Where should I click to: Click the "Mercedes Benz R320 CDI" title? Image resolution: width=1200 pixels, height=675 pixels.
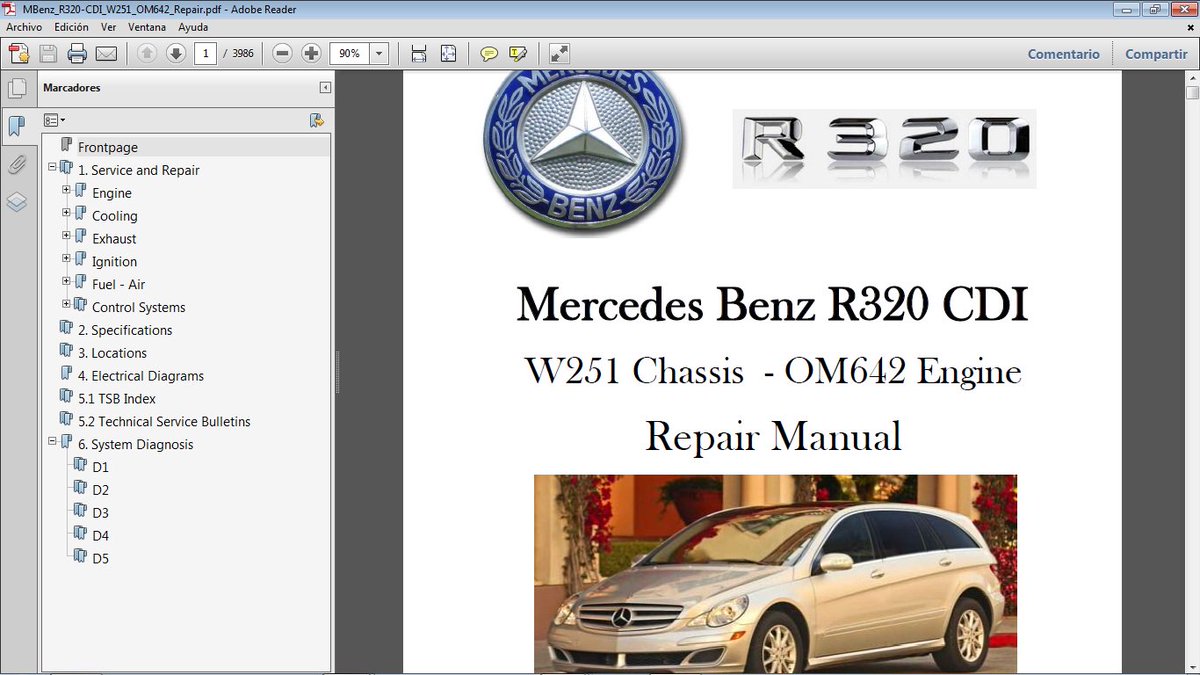pos(772,304)
